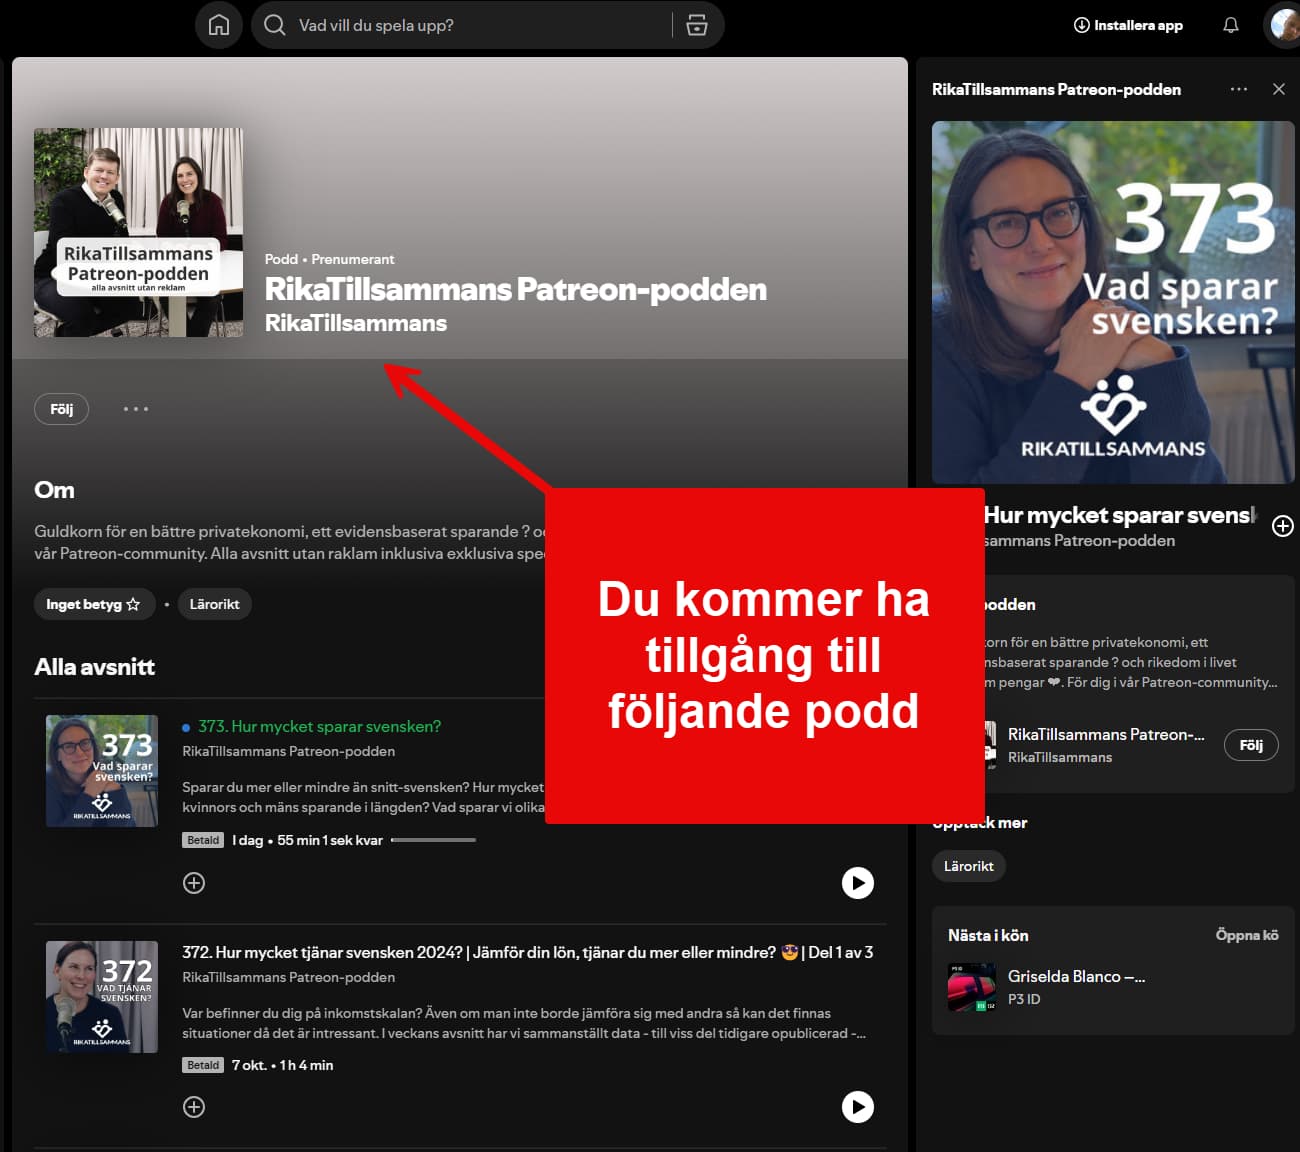Open episode 372 title link
The image size is (1300, 1152).
(527, 953)
